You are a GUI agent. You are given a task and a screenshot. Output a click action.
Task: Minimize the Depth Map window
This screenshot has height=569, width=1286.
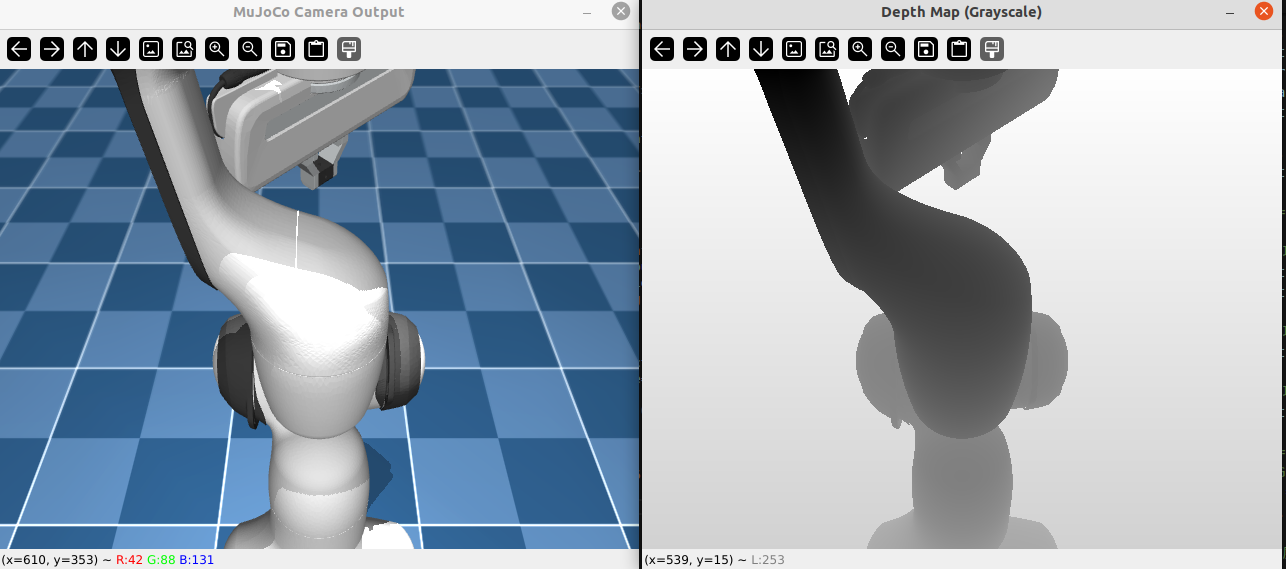1230,12
